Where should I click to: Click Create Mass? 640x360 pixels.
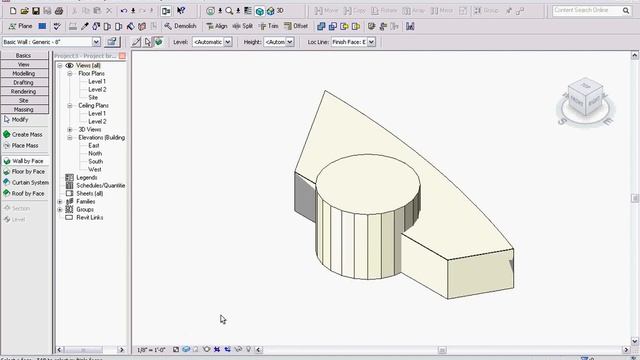[23, 134]
